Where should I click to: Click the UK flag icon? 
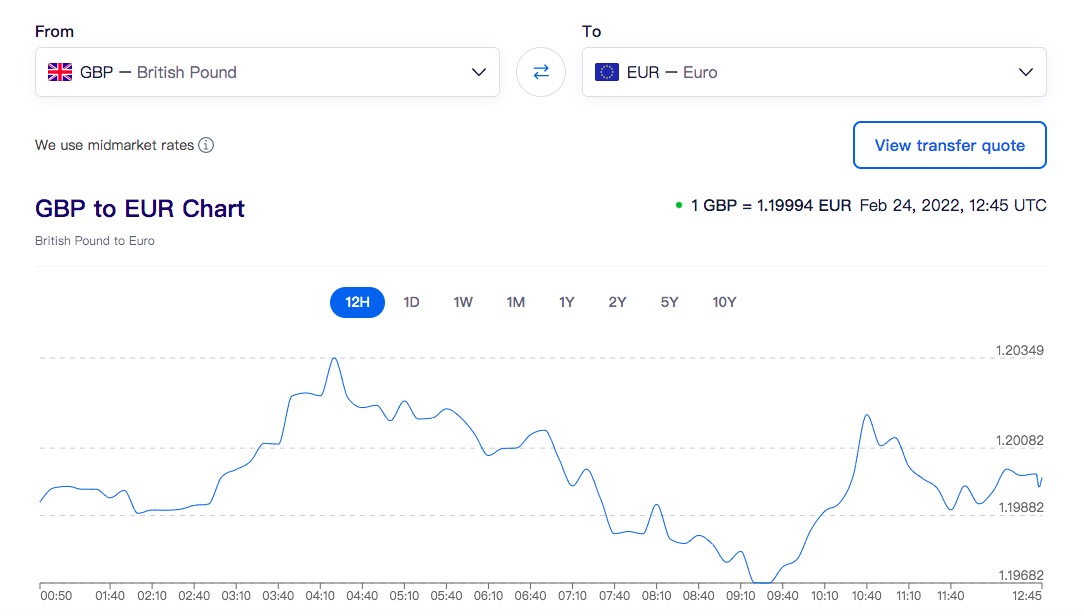tap(61, 72)
